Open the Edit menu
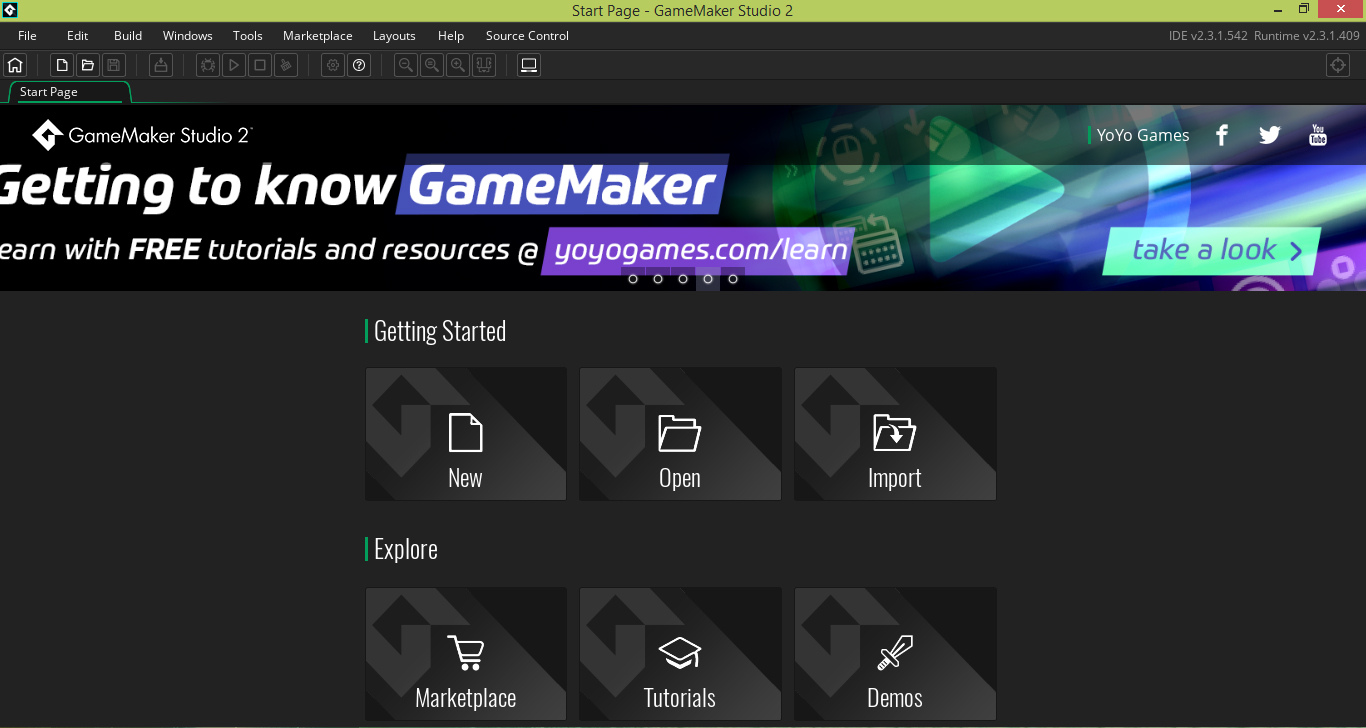The height and width of the screenshot is (728, 1366). 78,36
